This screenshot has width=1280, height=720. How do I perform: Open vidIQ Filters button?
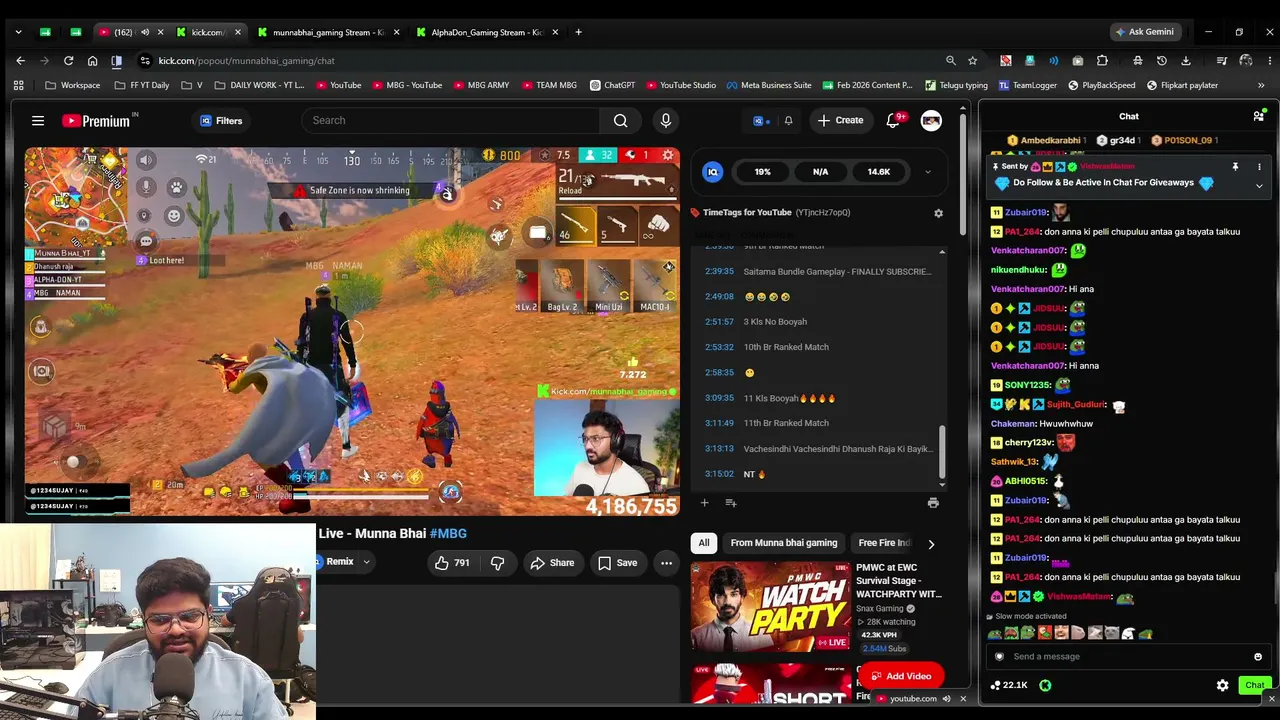click(221, 121)
